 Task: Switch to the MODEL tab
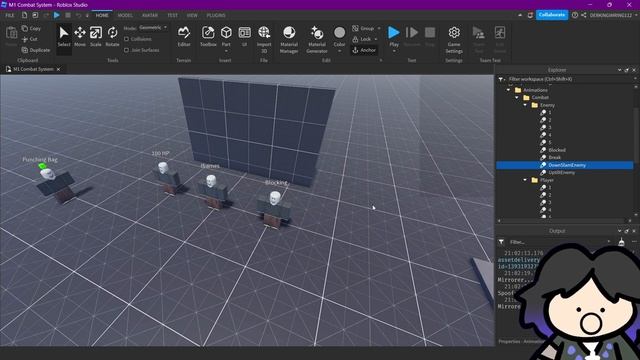point(125,15)
